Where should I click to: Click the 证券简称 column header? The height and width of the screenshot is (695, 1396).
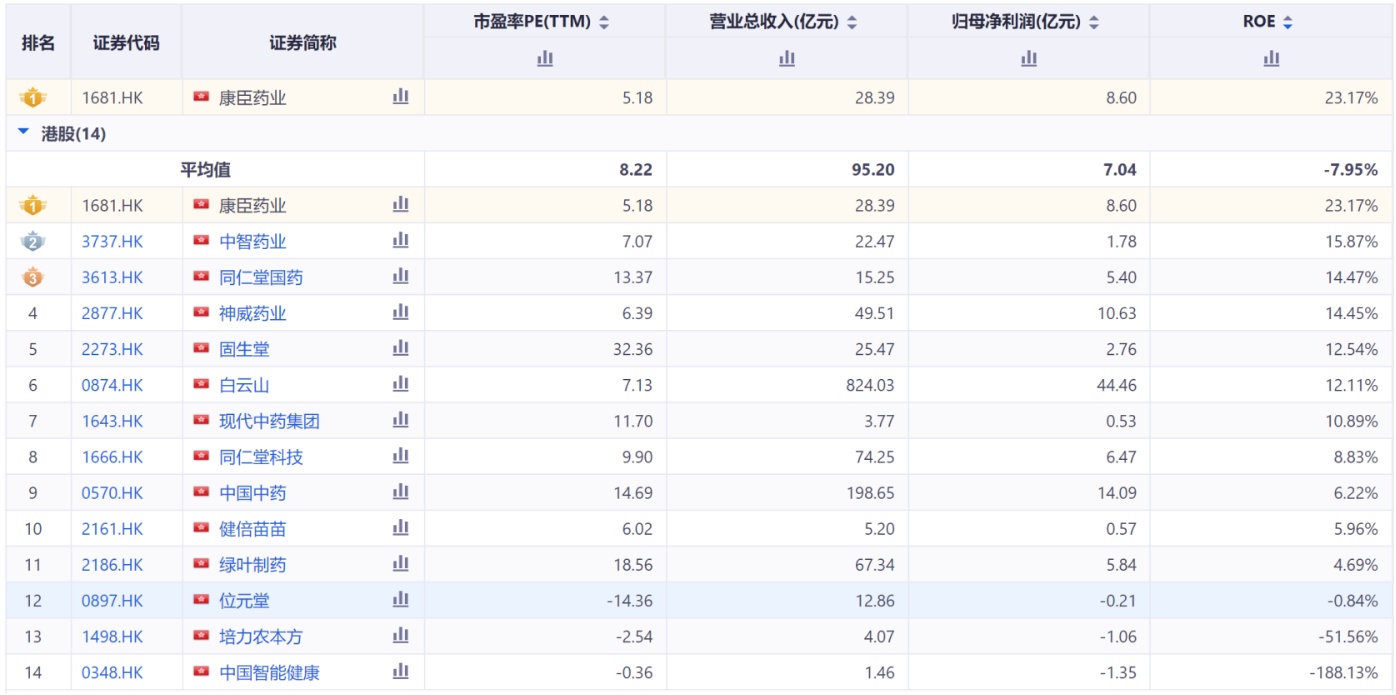click(302, 42)
